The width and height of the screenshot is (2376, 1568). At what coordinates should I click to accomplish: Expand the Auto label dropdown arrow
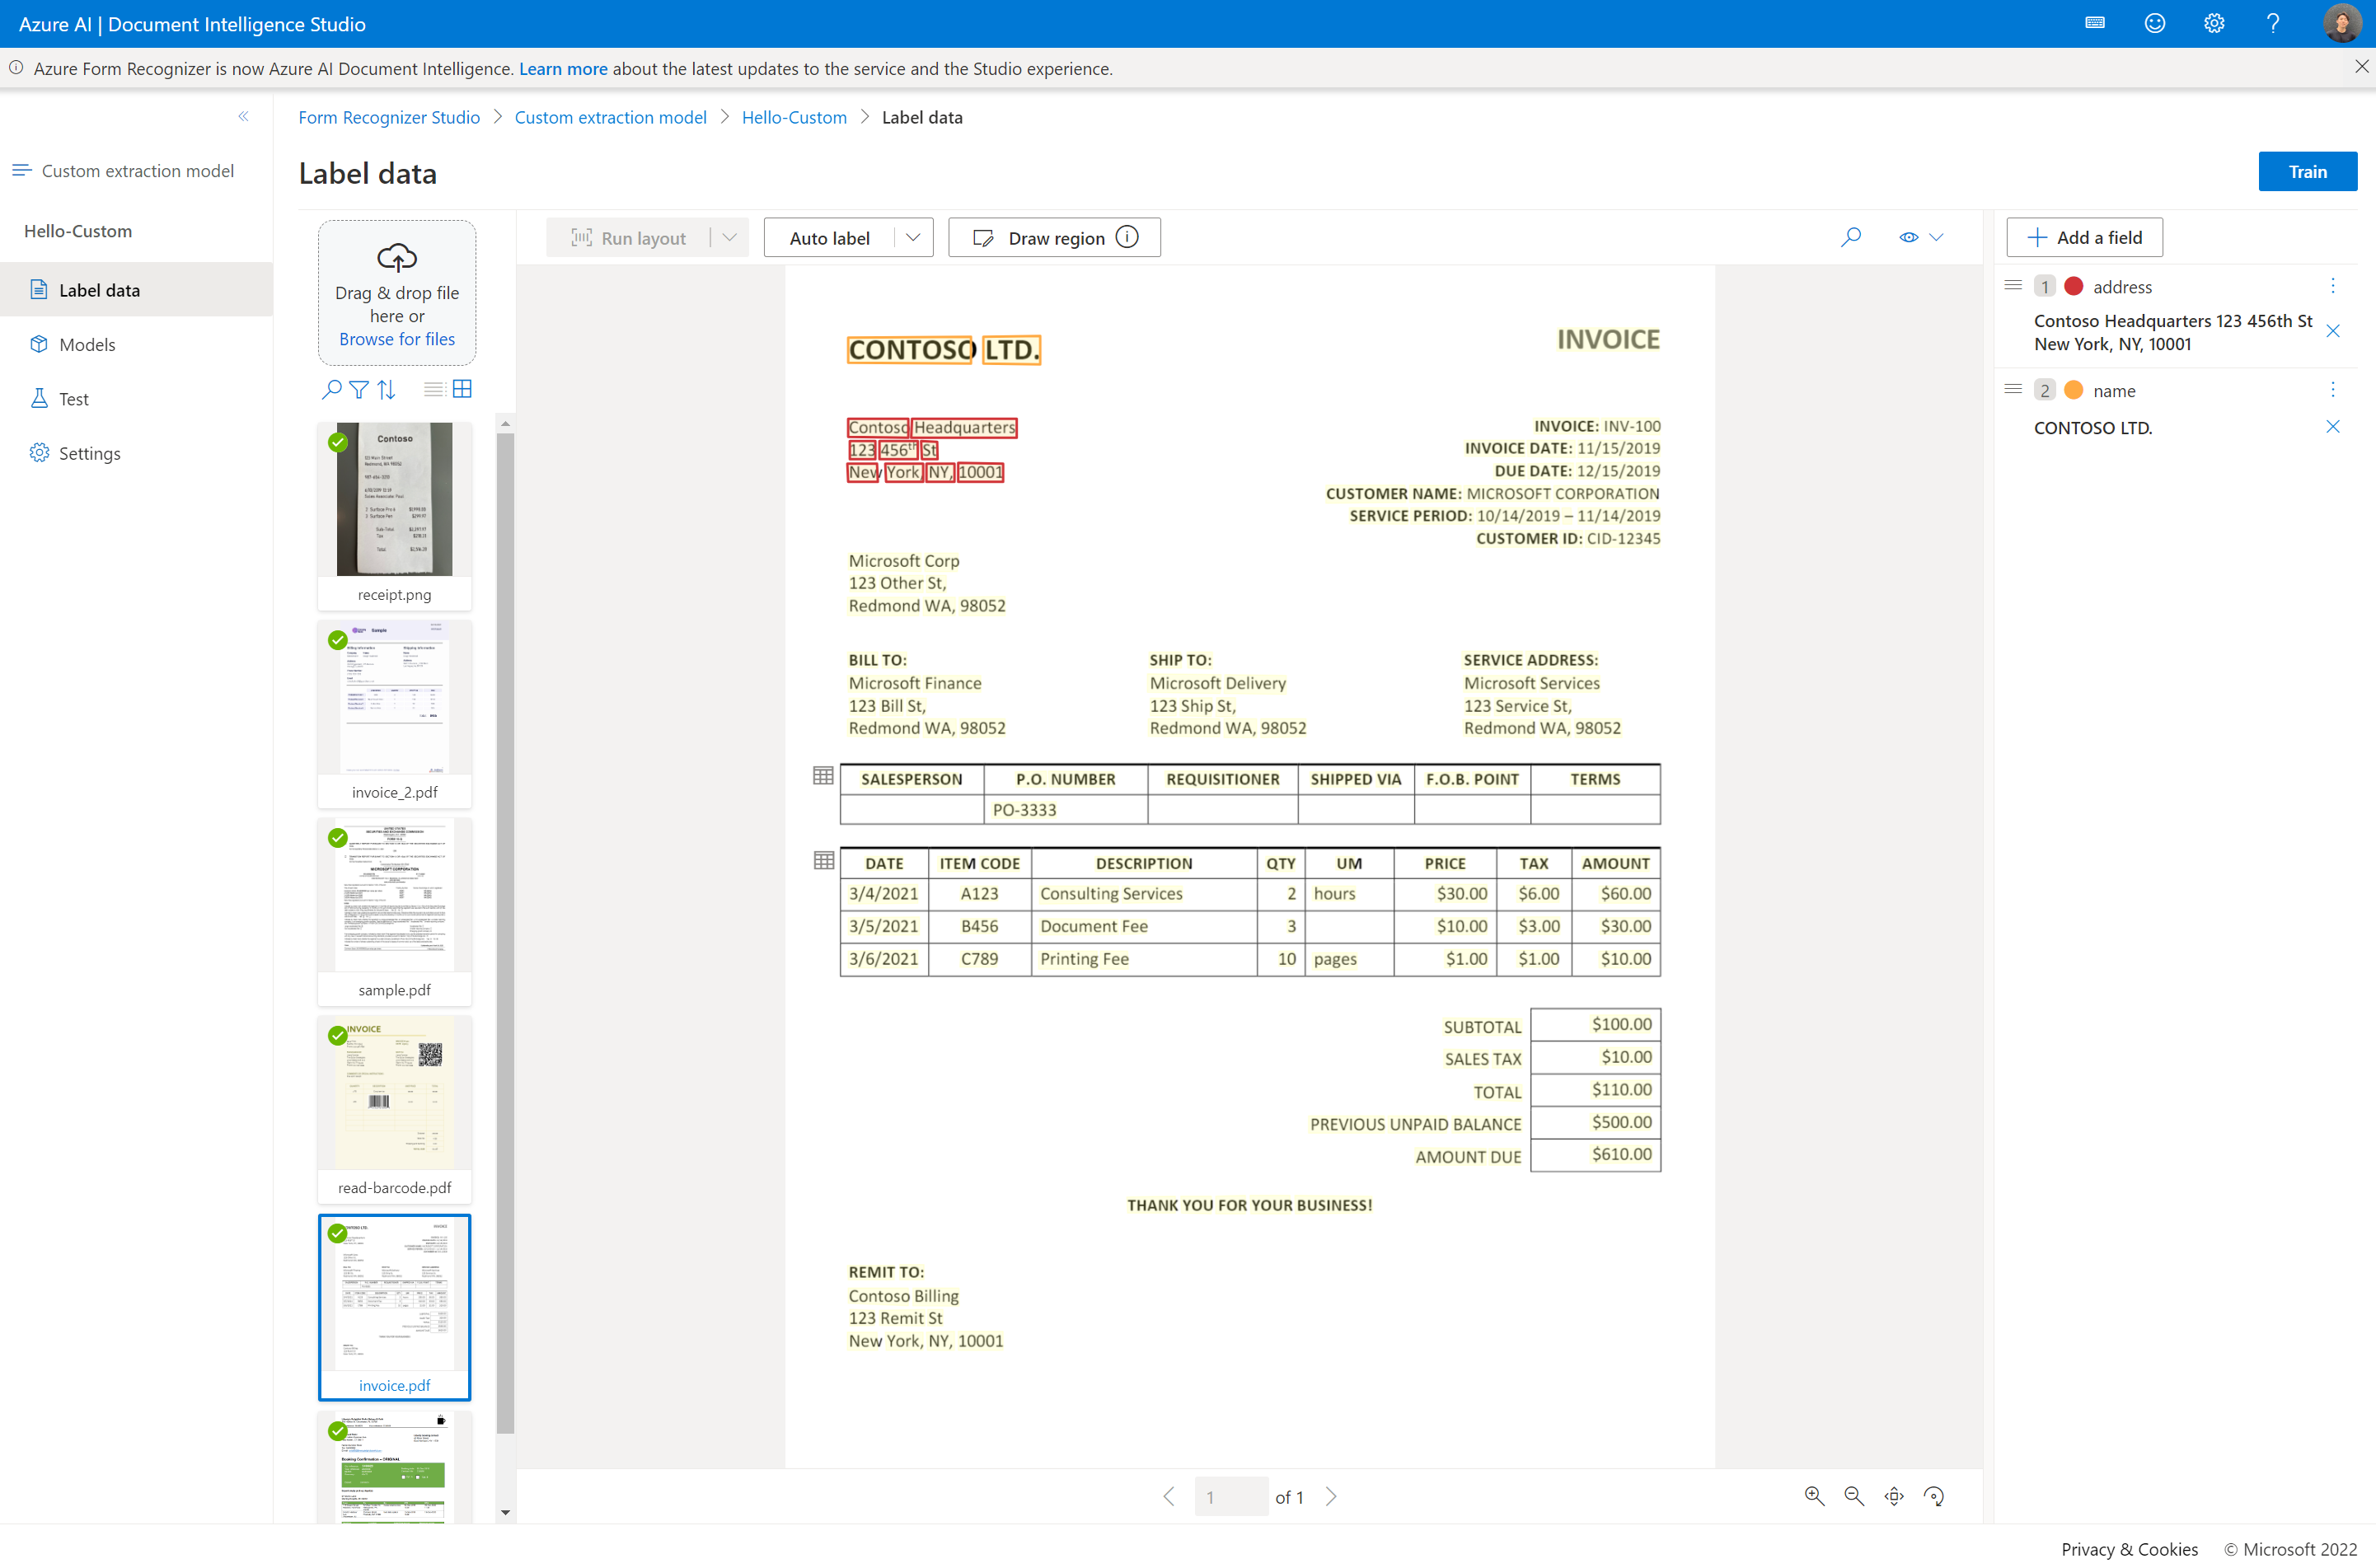click(912, 236)
